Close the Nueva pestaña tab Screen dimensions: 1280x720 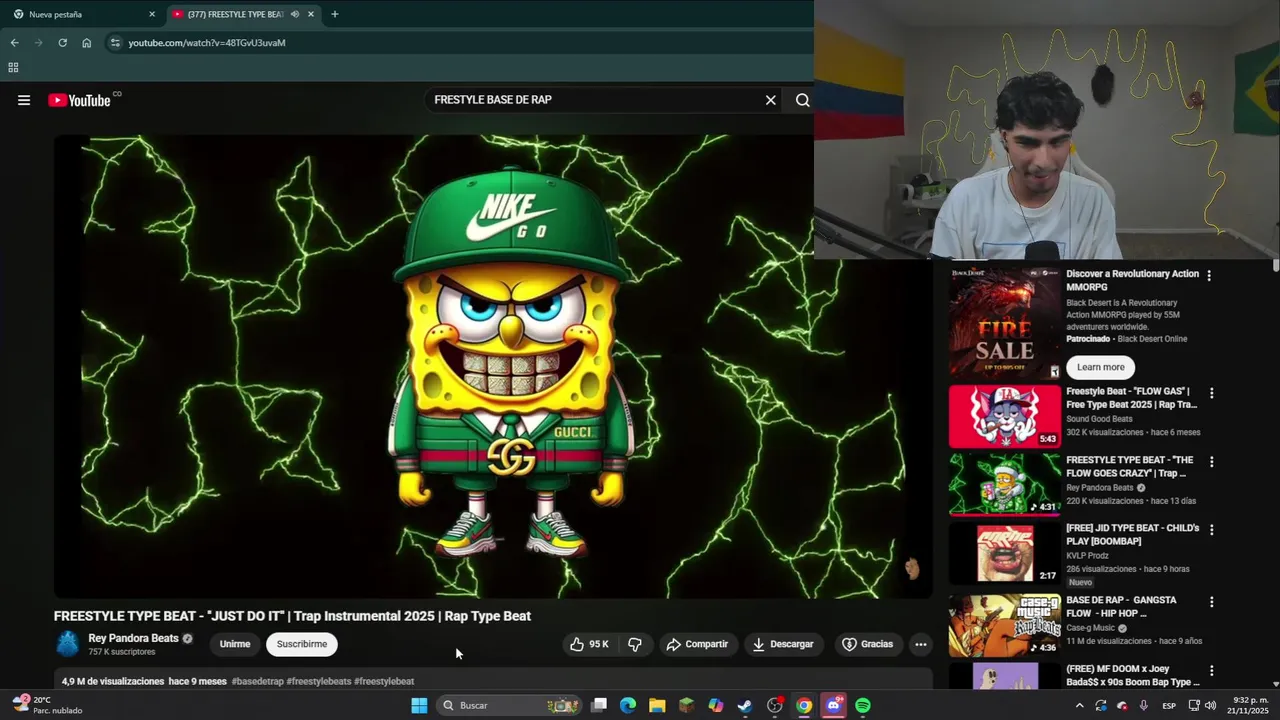[x=152, y=14]
